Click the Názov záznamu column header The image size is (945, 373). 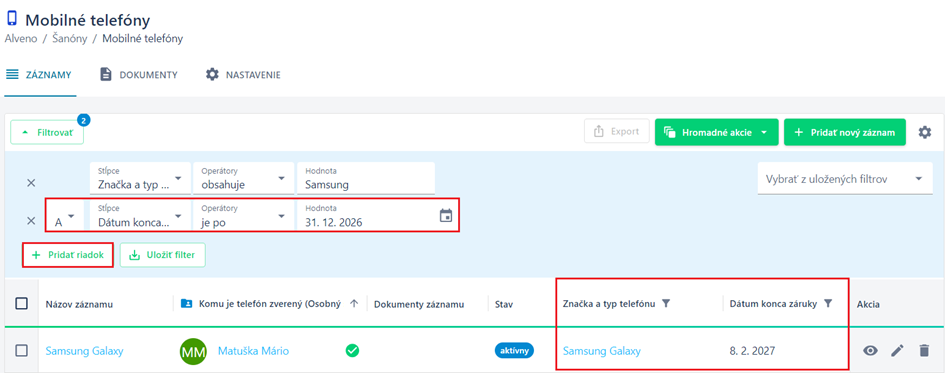(x=79, y=304)
